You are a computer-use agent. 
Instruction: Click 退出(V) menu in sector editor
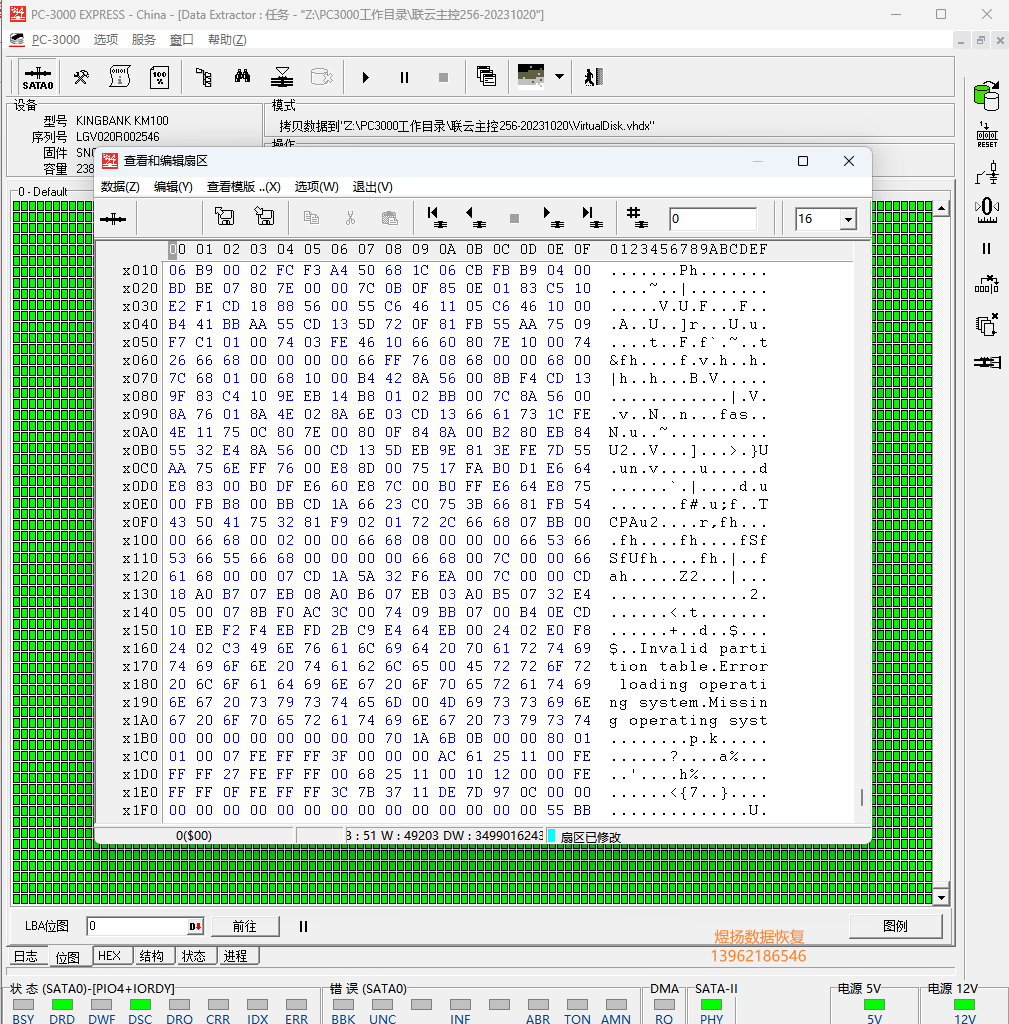tap(372, 187)
